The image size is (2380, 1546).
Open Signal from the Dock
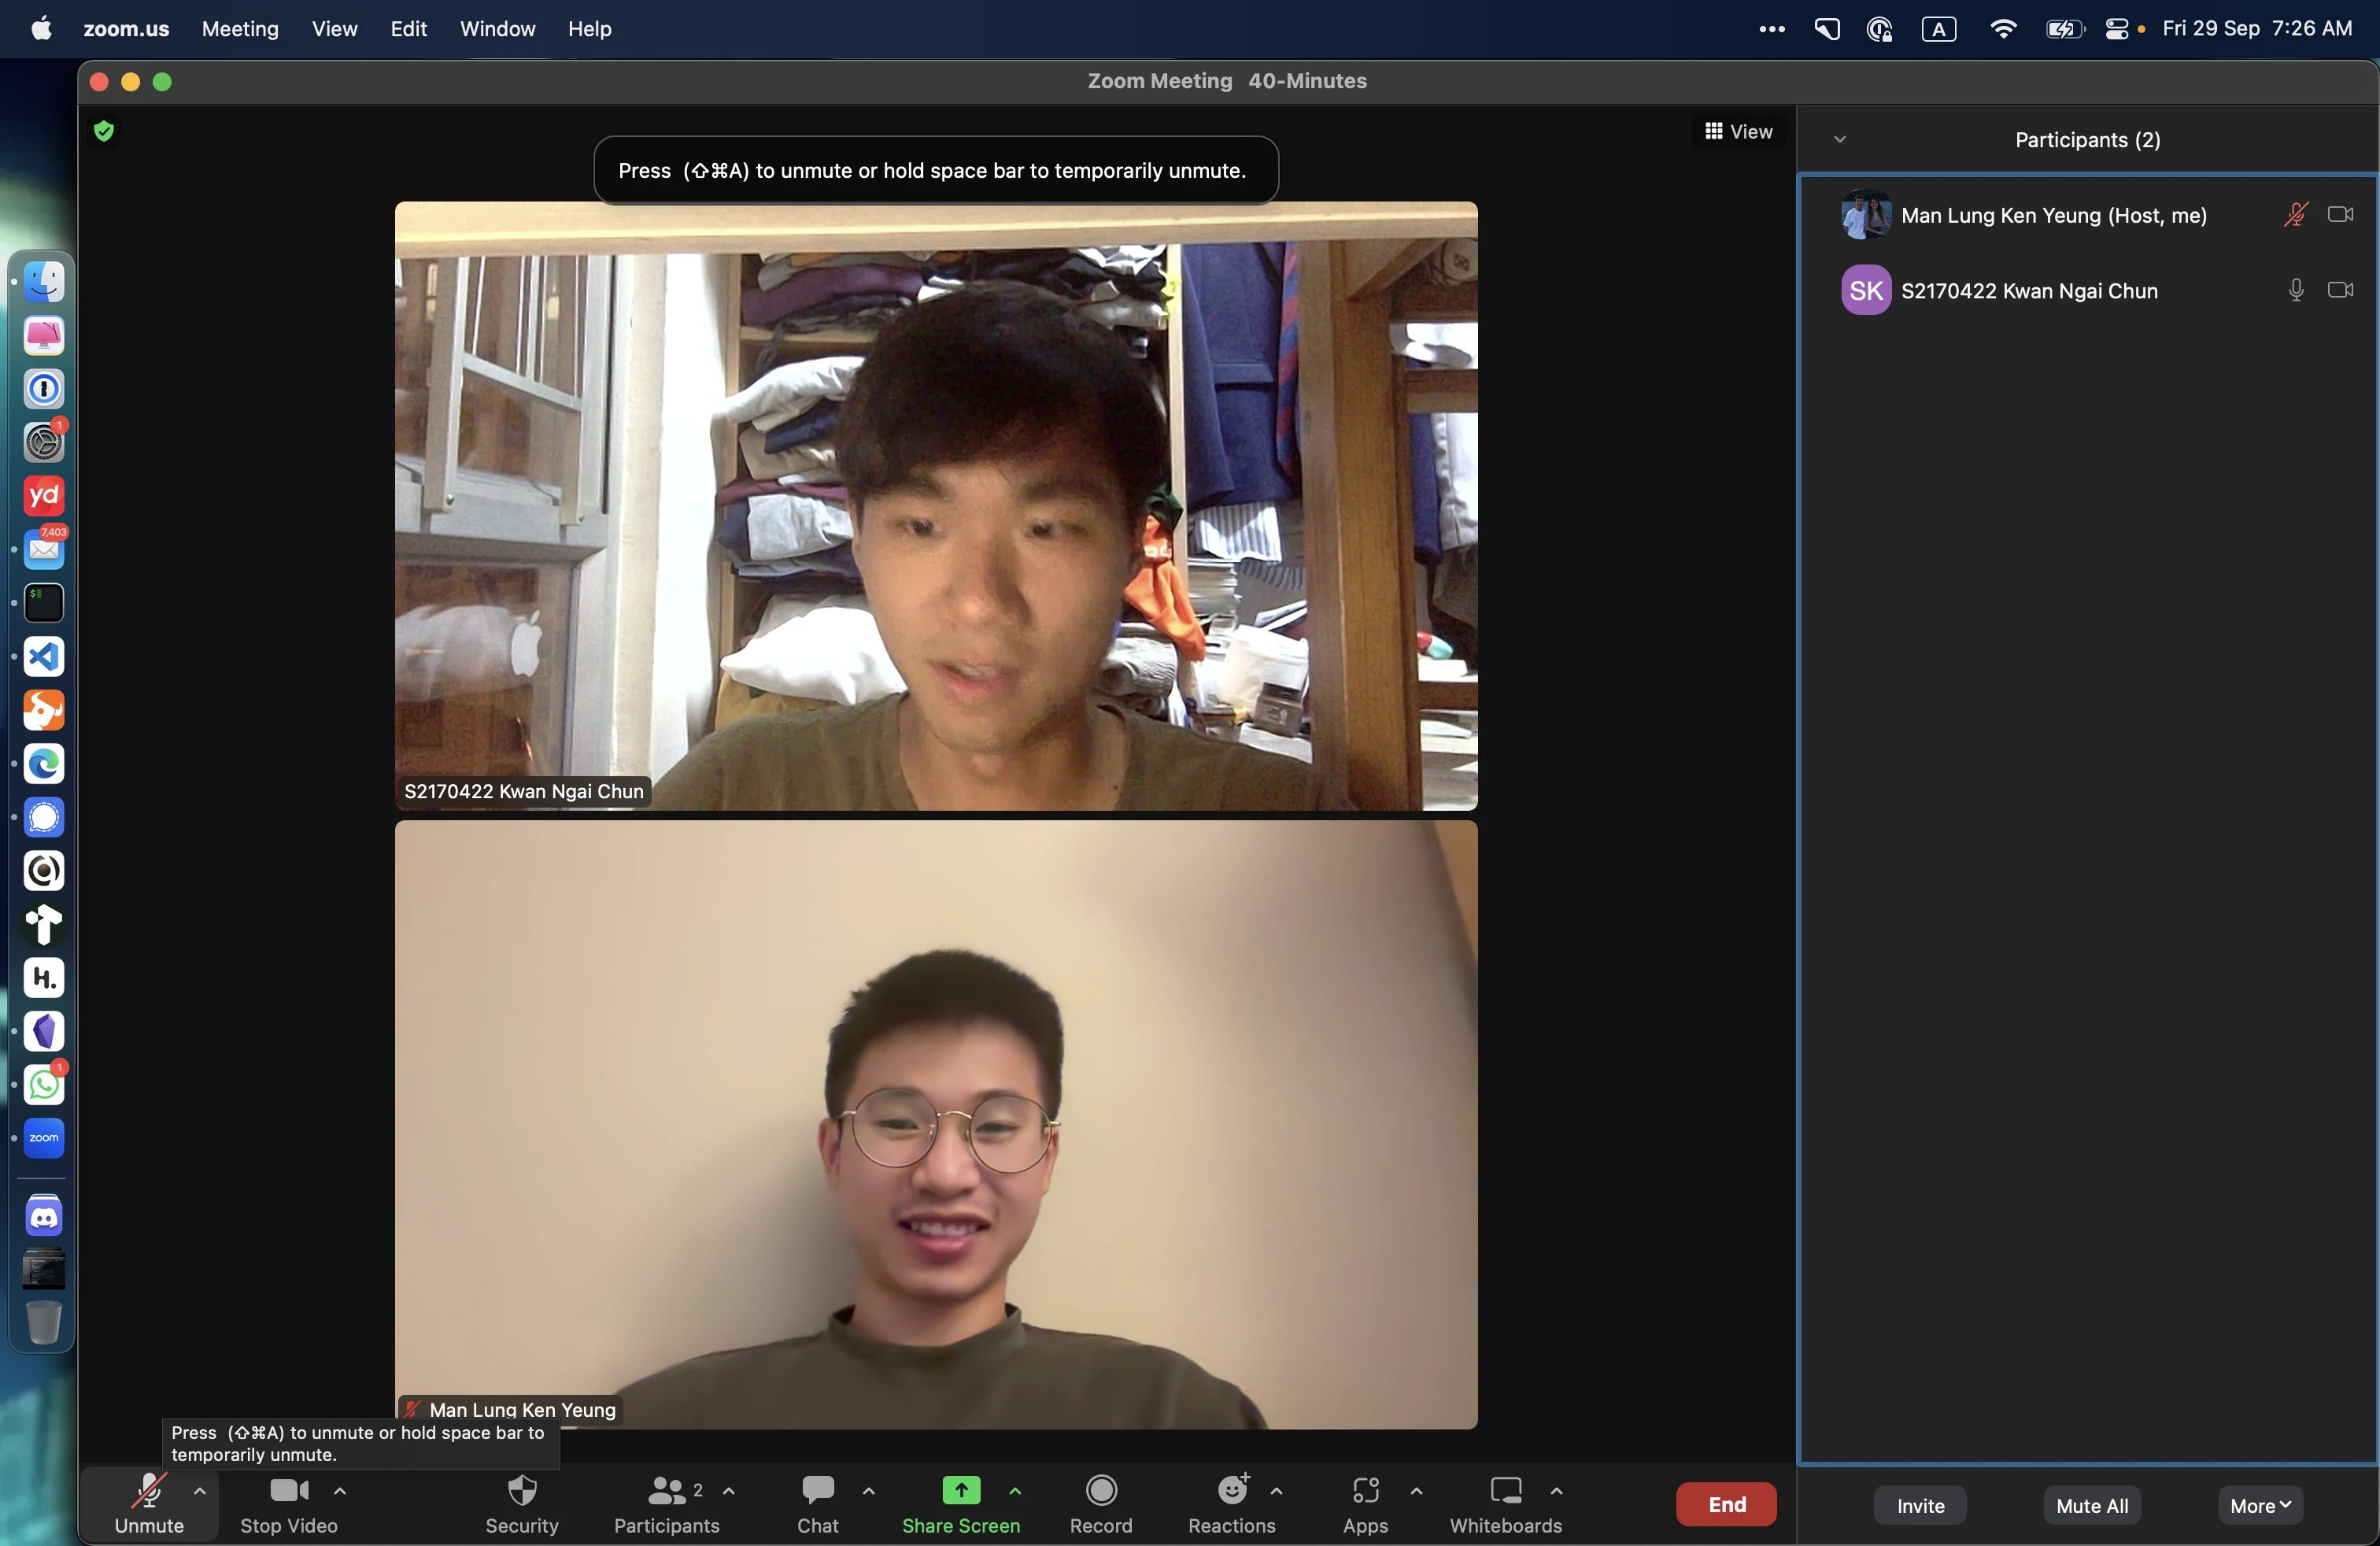click(44, 817)
